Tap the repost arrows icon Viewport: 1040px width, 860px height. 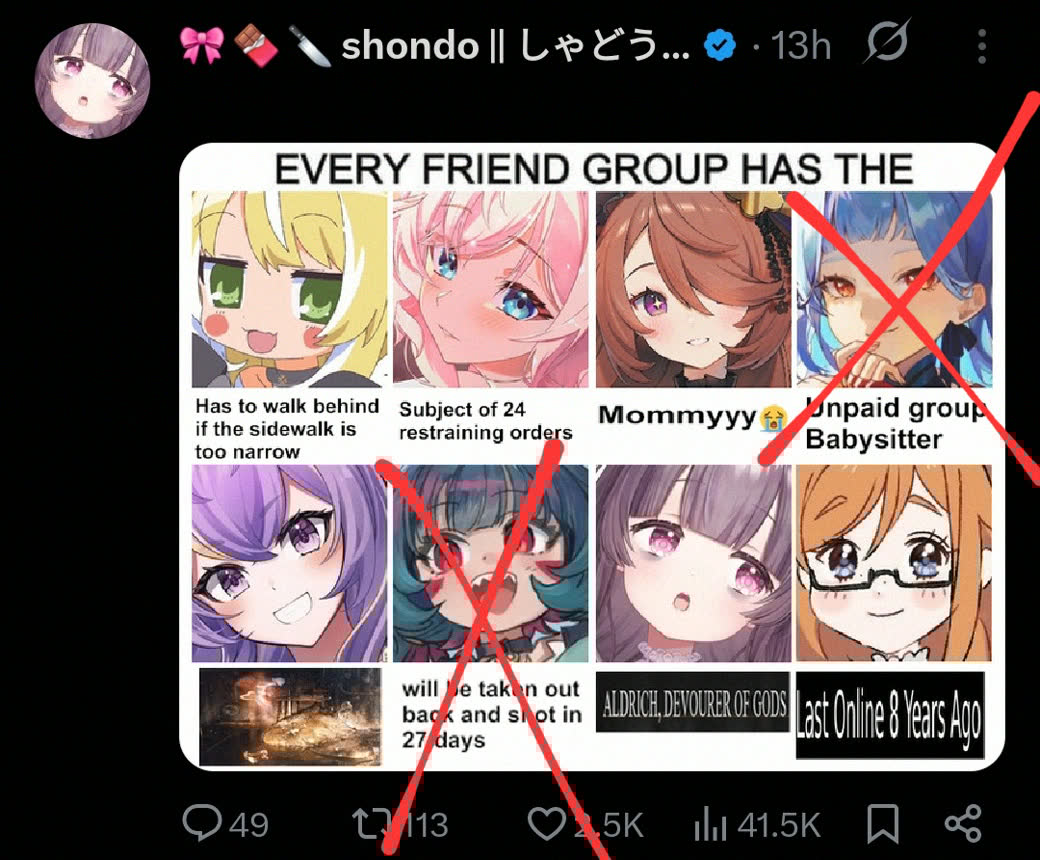coord(373,825)
